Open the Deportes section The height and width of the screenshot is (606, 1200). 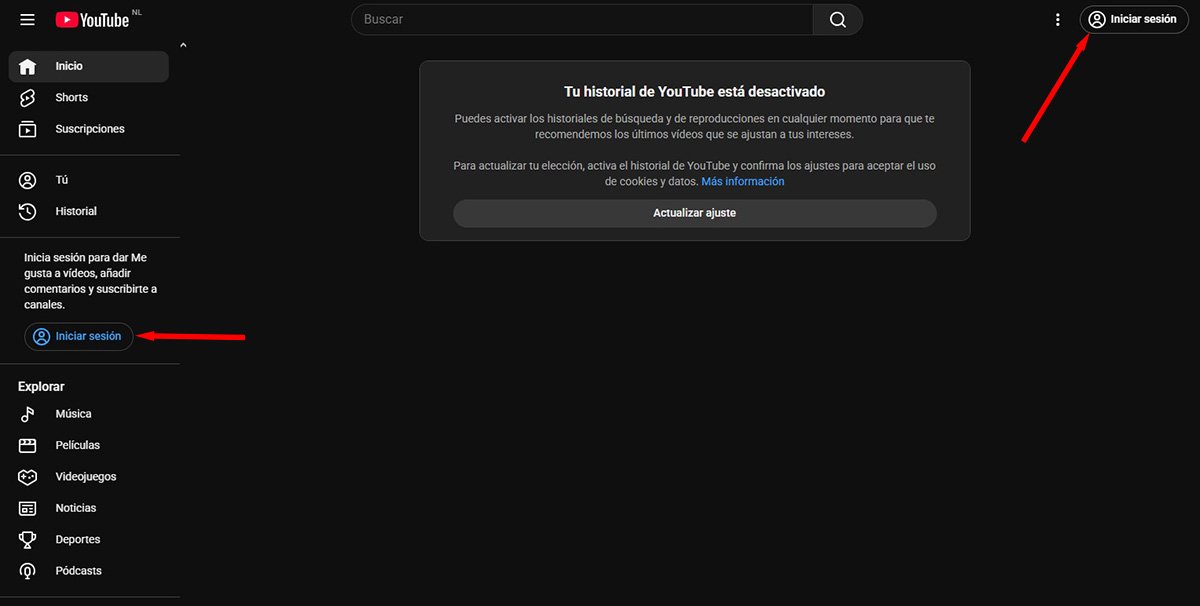[x=76, y=538]
